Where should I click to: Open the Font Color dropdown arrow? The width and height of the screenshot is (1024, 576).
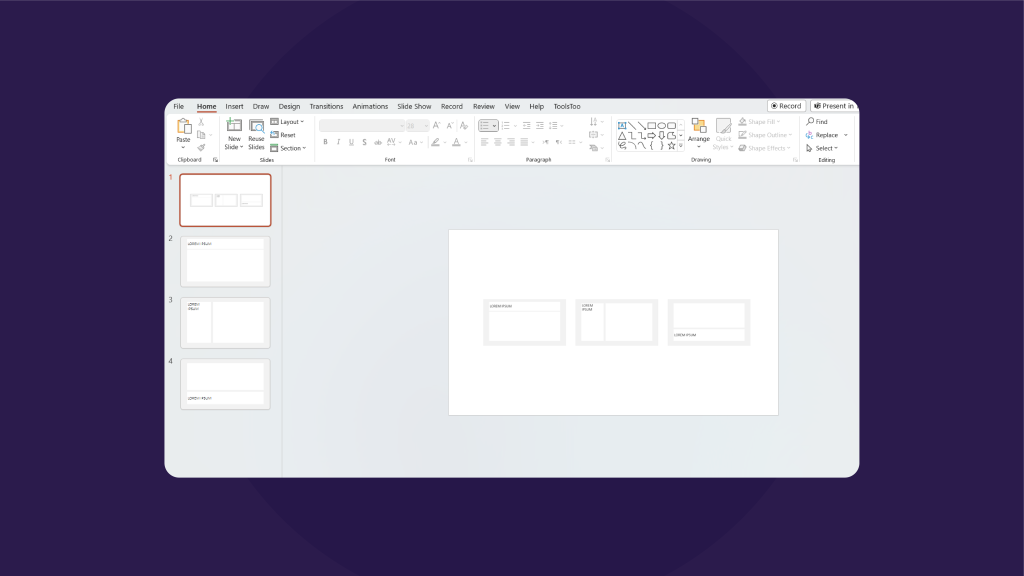pyautogui.click(x=466, y=143)
